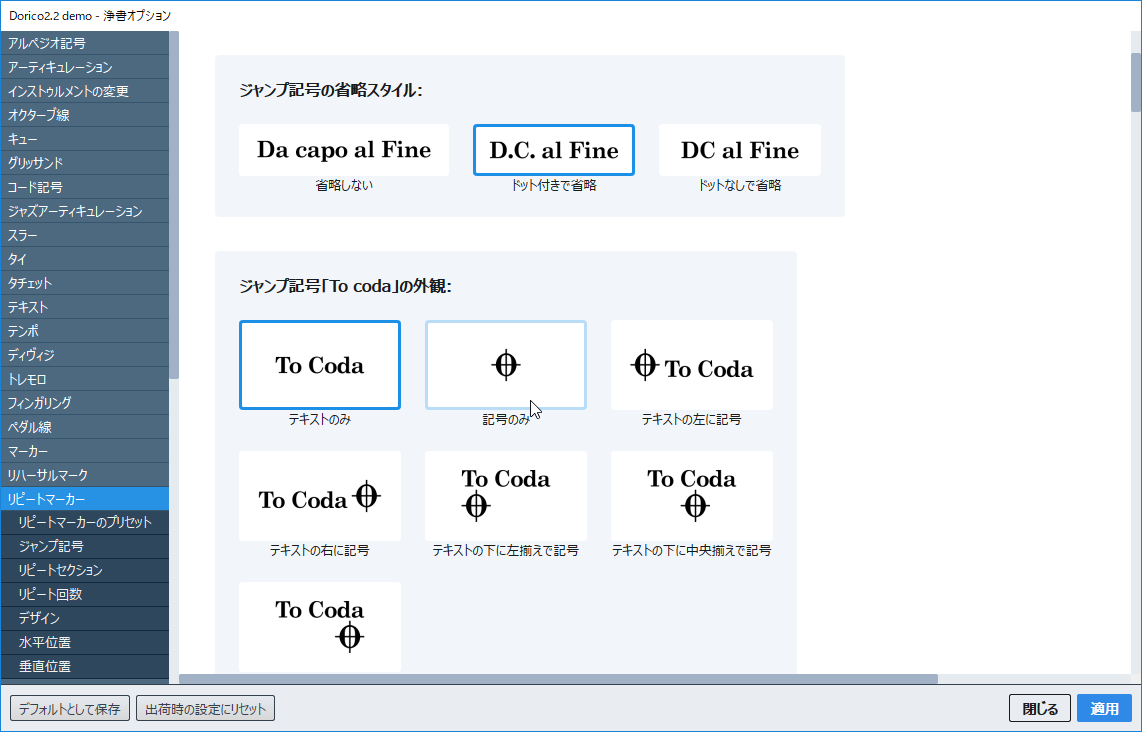Select symbol below text center-aligned option

691,496
